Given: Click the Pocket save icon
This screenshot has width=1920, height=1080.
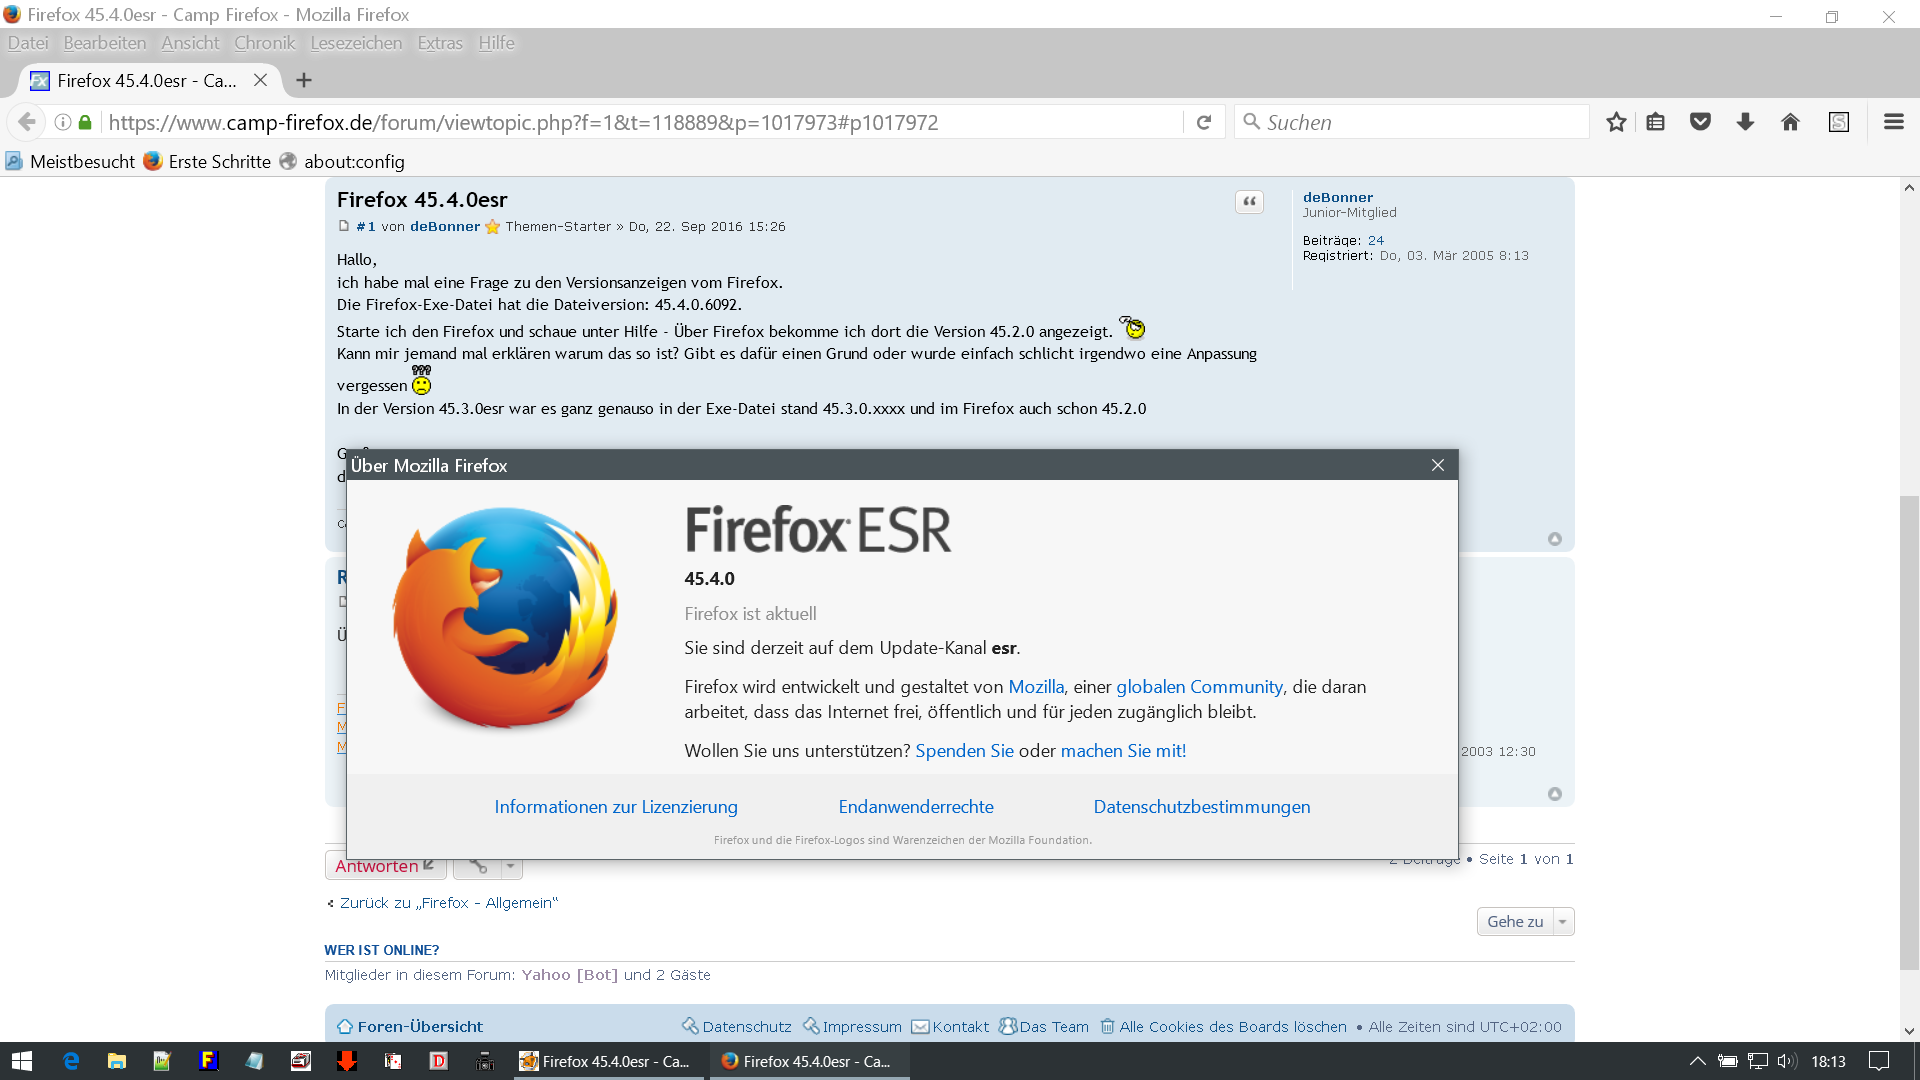Looking at the screenshot, I should click(1700, 122).
